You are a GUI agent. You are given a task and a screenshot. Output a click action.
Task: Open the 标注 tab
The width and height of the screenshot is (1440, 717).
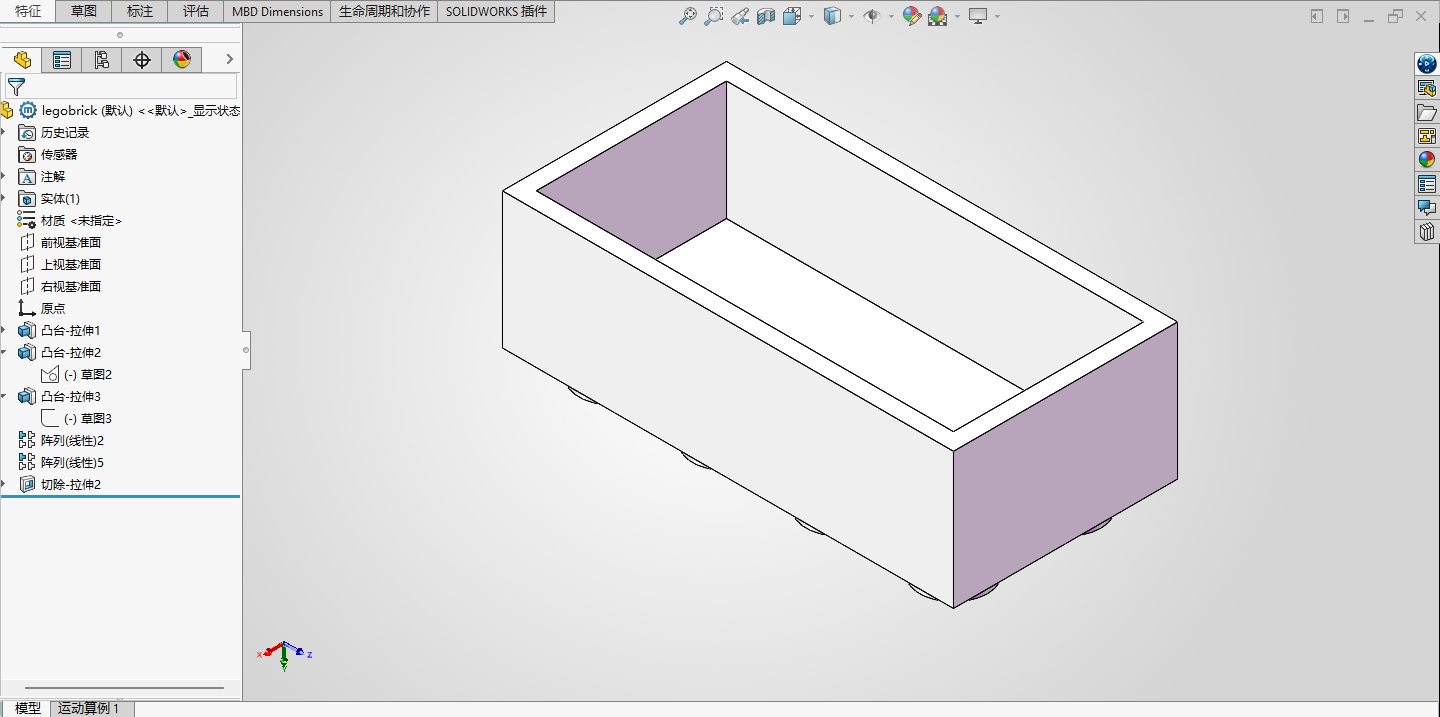tap(140, 12)
